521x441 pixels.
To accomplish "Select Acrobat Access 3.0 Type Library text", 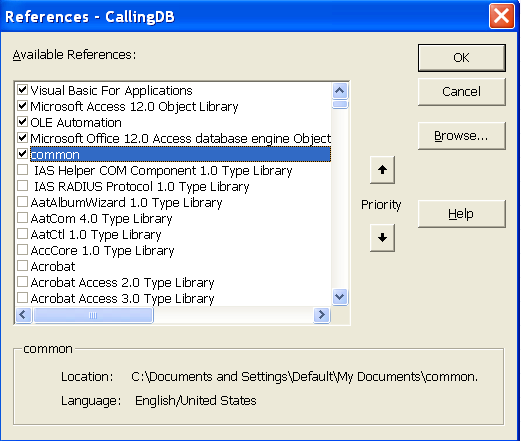I will (x=122, y=299).
